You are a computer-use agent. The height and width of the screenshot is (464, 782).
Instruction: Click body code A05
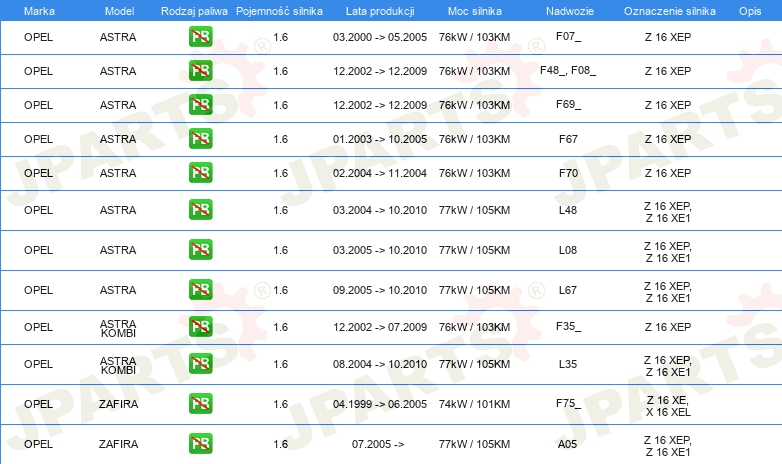[x=568, y=444]
